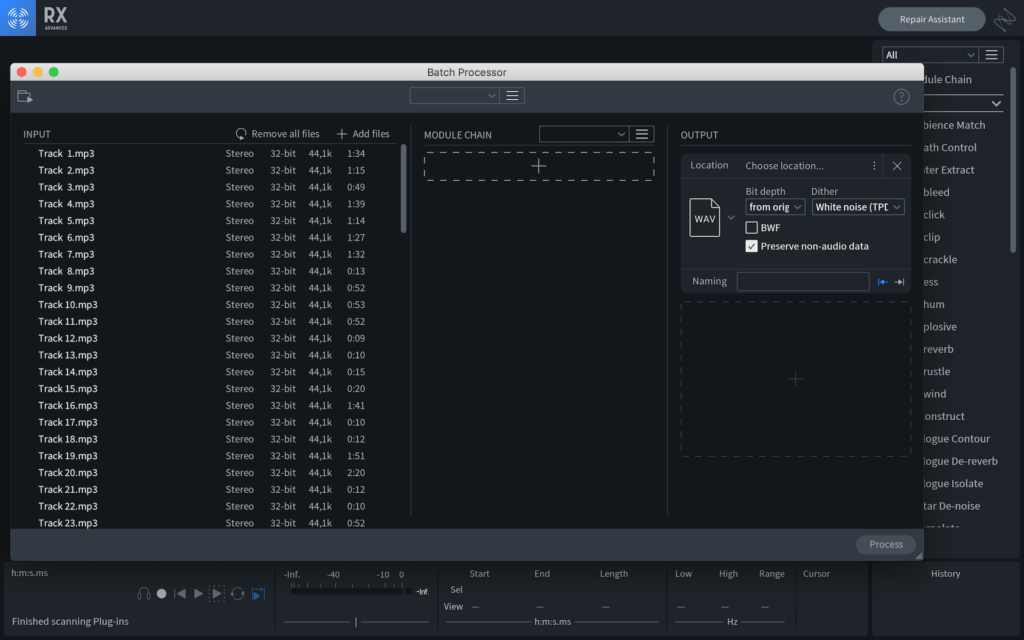Image resolution: width=1024 pixels, height=640 pixels.
Task: Select the naming suffix arrow toggle
Action: click(899, 282)
